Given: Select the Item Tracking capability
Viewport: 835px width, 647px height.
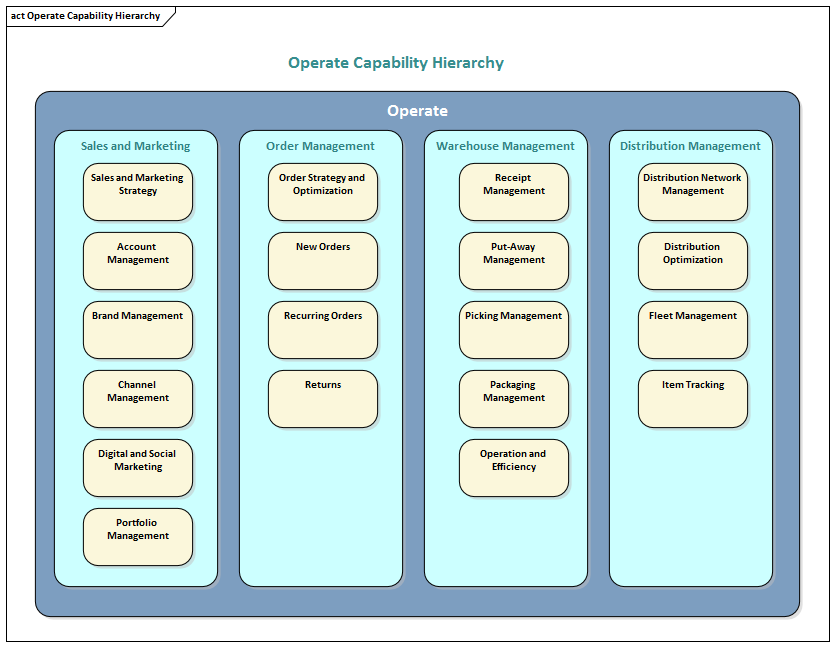Looking at the screenshot, I should (x=692, y=399).
